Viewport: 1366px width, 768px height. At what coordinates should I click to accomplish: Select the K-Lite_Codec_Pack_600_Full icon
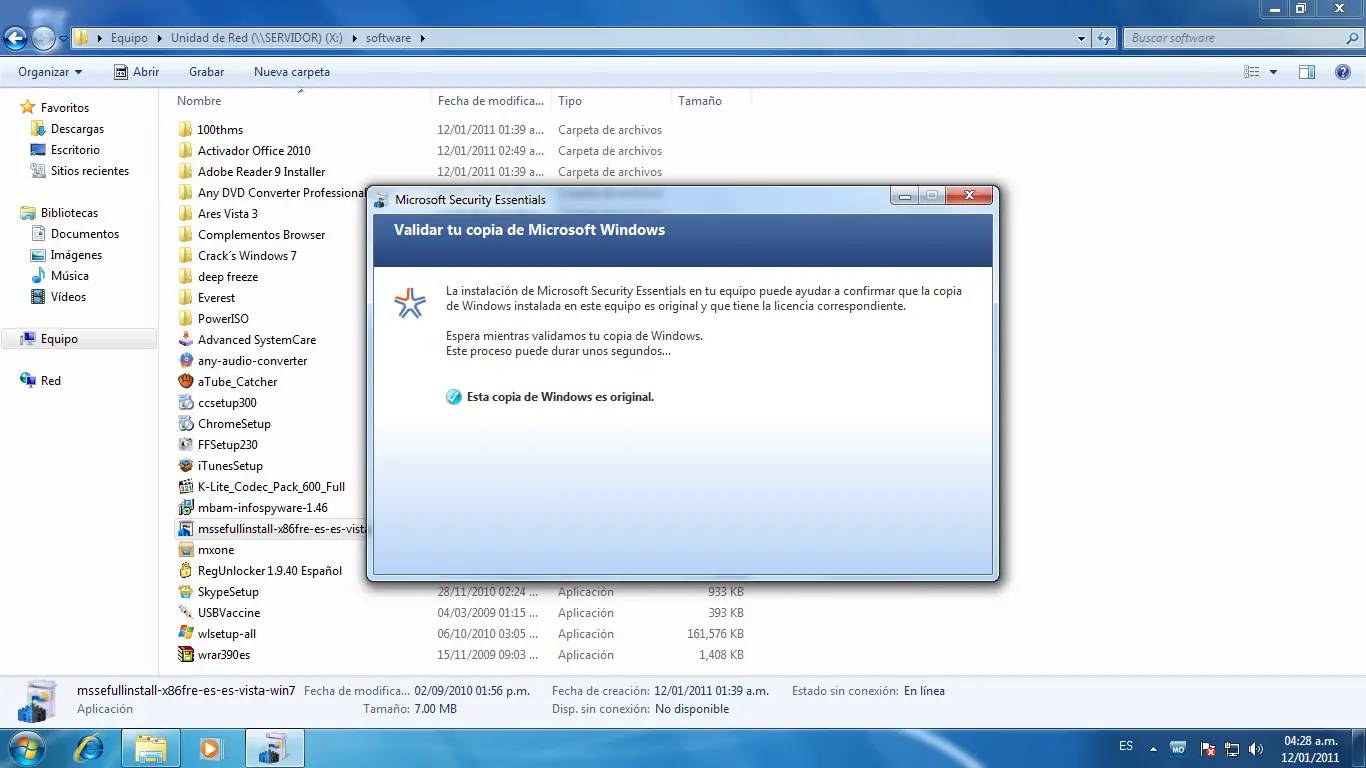(x=185, y=486)
